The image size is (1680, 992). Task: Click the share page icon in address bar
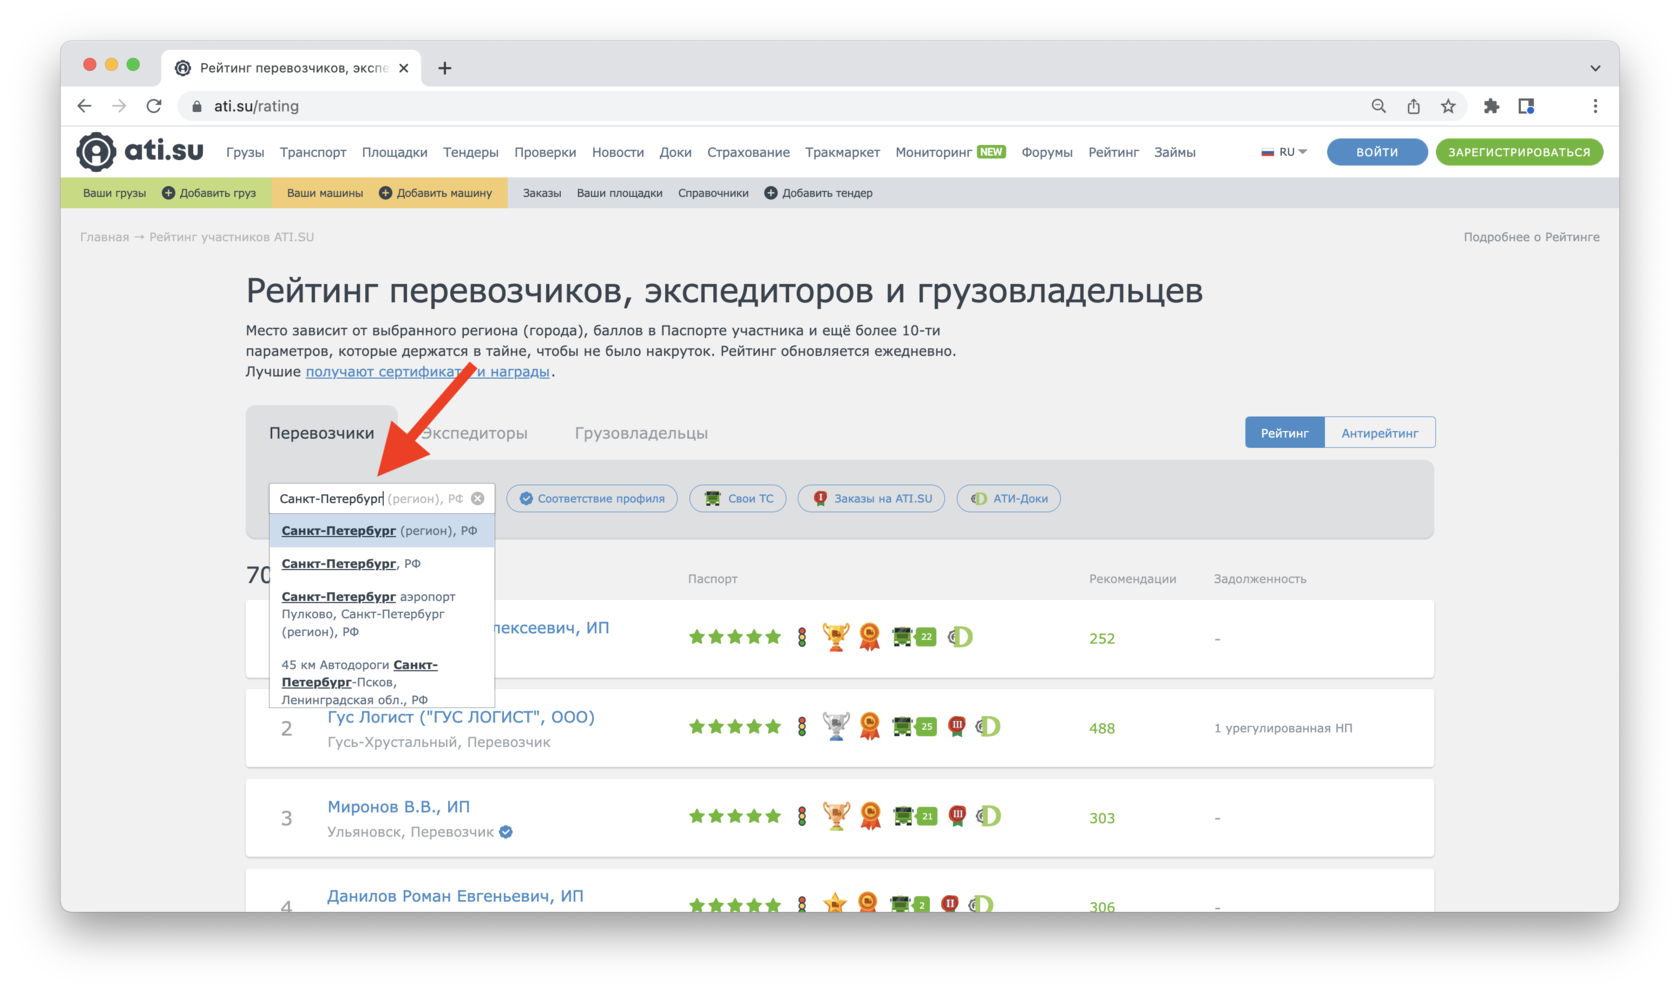pyautogui.click(x=1413, y=106)
